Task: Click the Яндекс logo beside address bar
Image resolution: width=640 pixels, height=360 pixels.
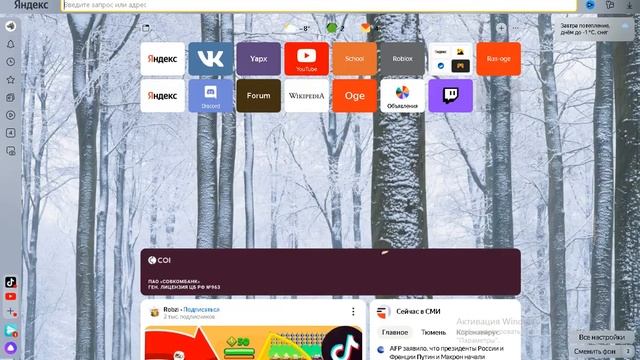Action: click(x=31, y=5)
